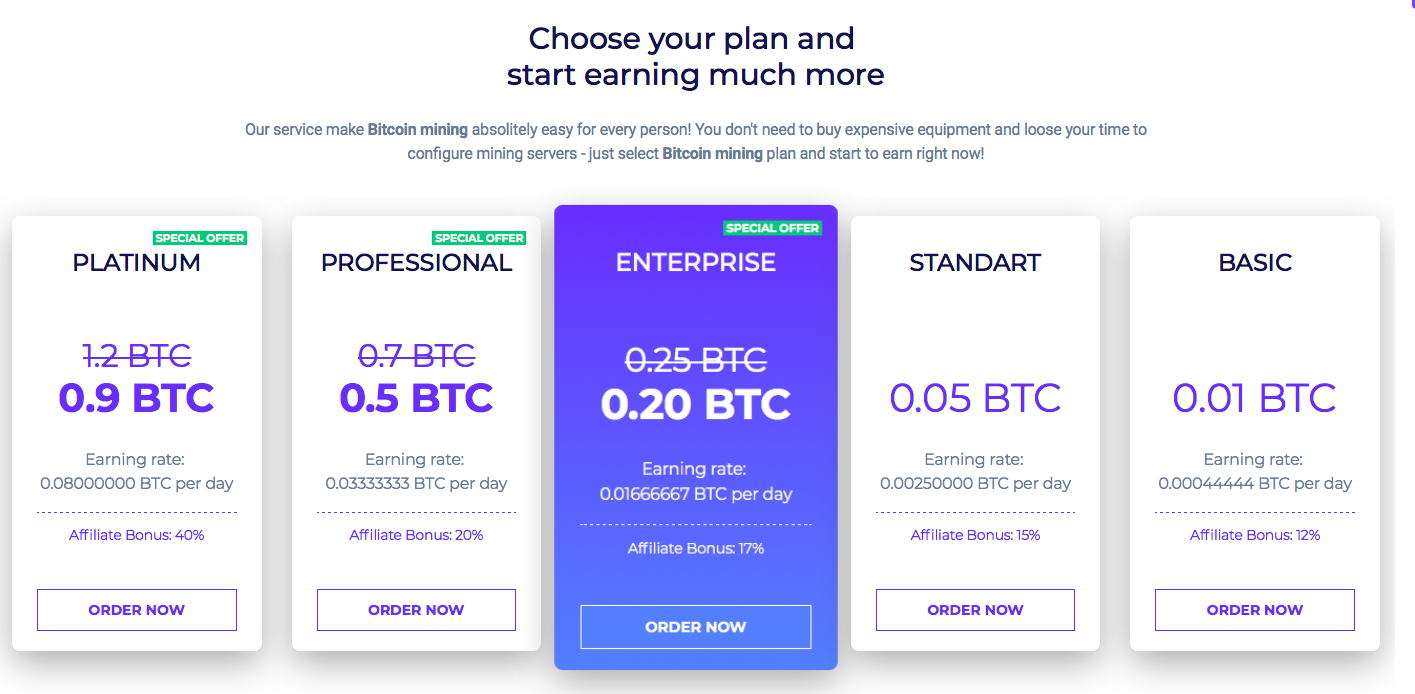
Task: Click Affiliate Bonus: 40% text
Action: [137, 535]
